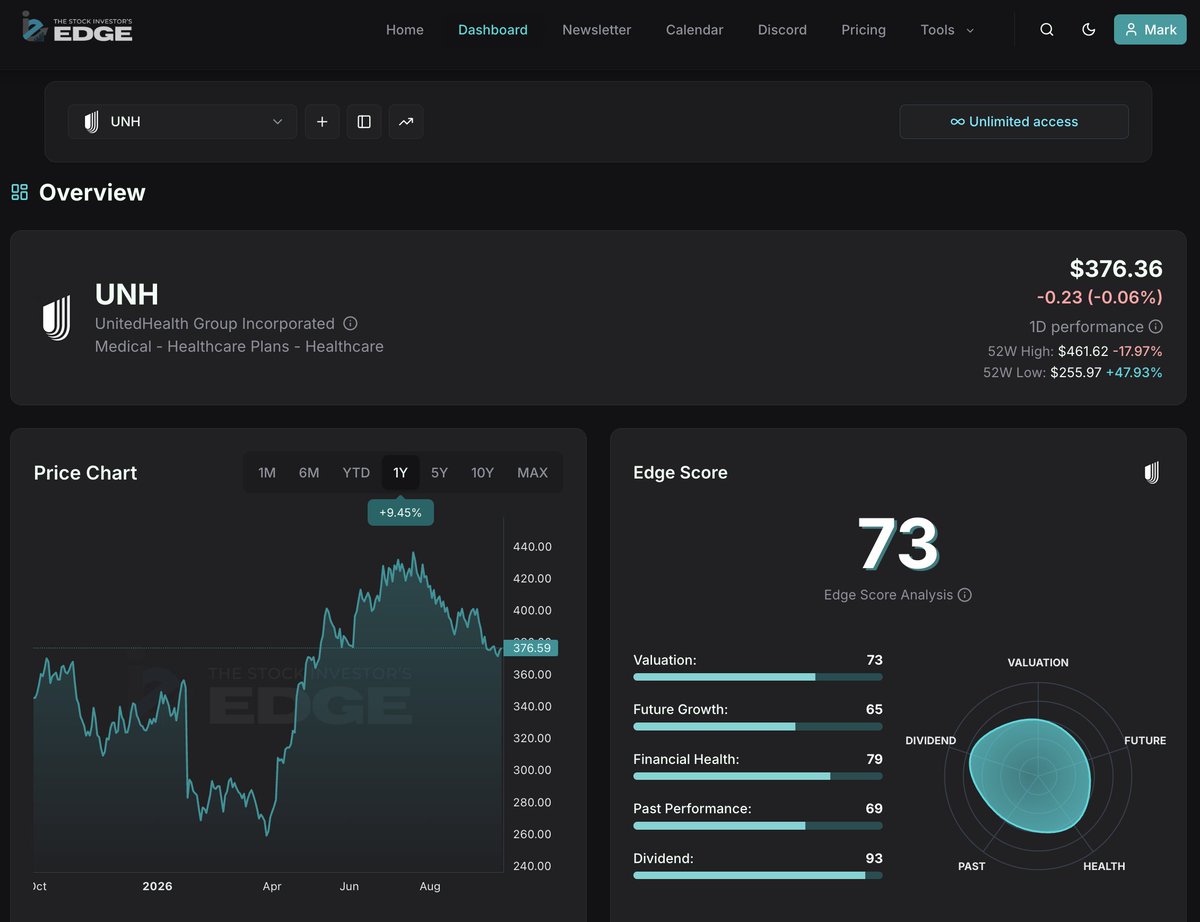1200x922 pixels.
Task: Click the sidebar layout panel icon
Action: point(364,122)
